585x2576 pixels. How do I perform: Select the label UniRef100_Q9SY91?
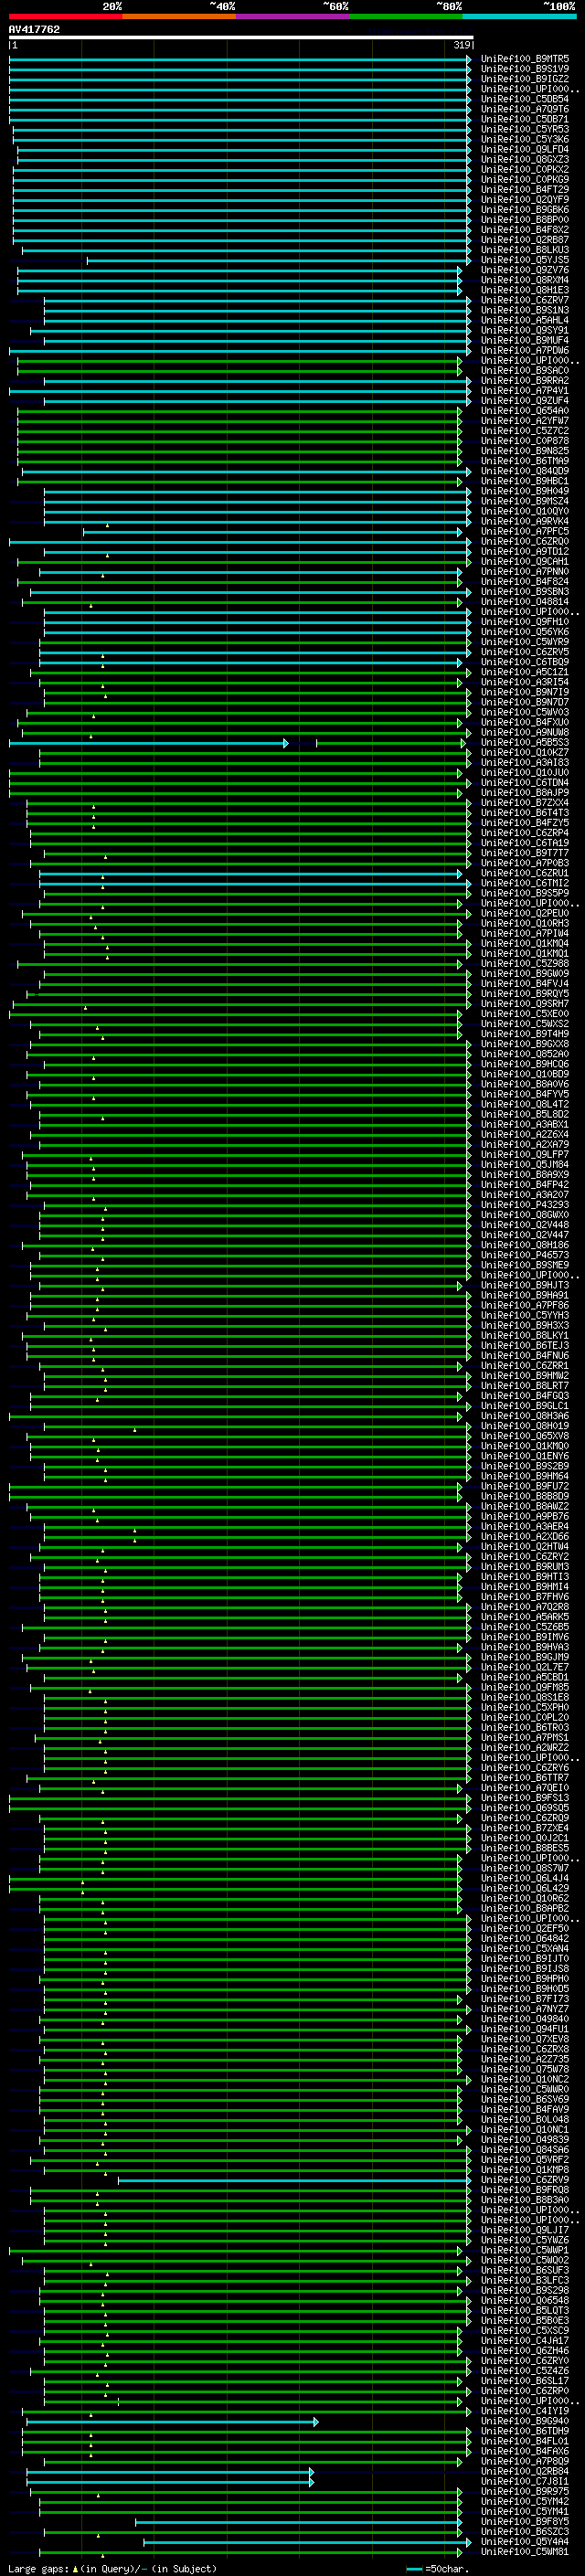(x=525, y=330)
